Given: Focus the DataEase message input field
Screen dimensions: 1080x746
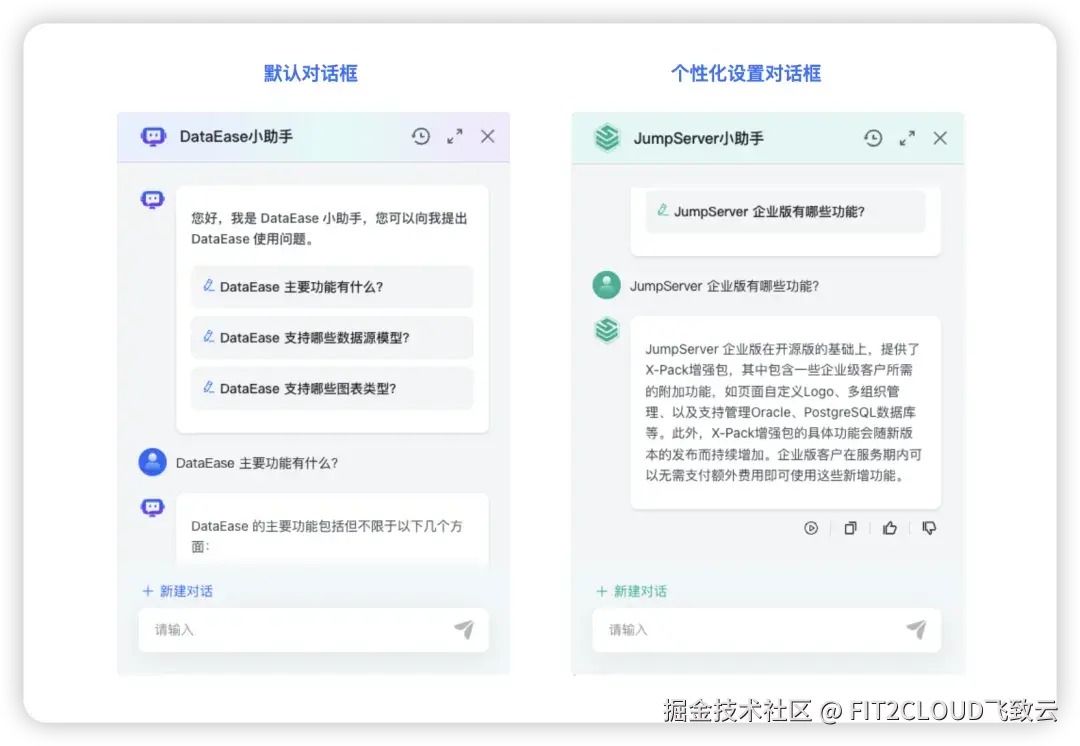Looking at the screenshot, I should 313,630.
